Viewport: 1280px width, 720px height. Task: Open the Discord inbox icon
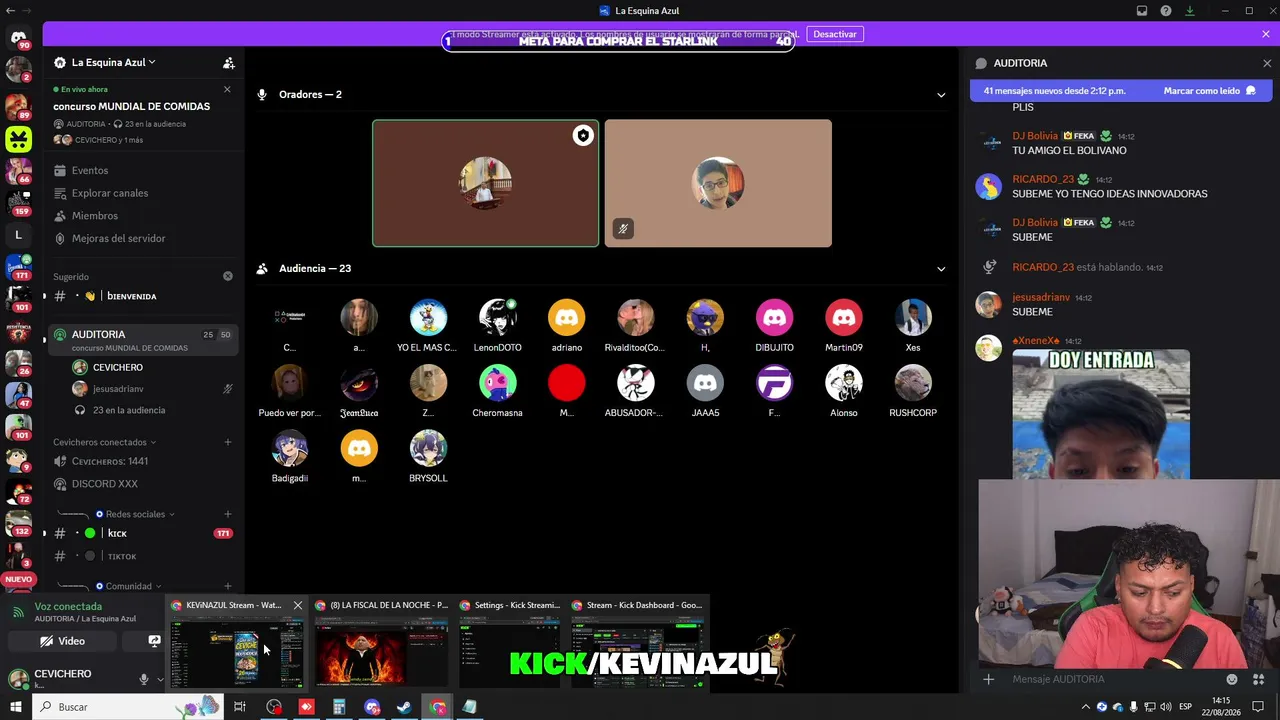pyautogui.click(x=1142, y=11)
